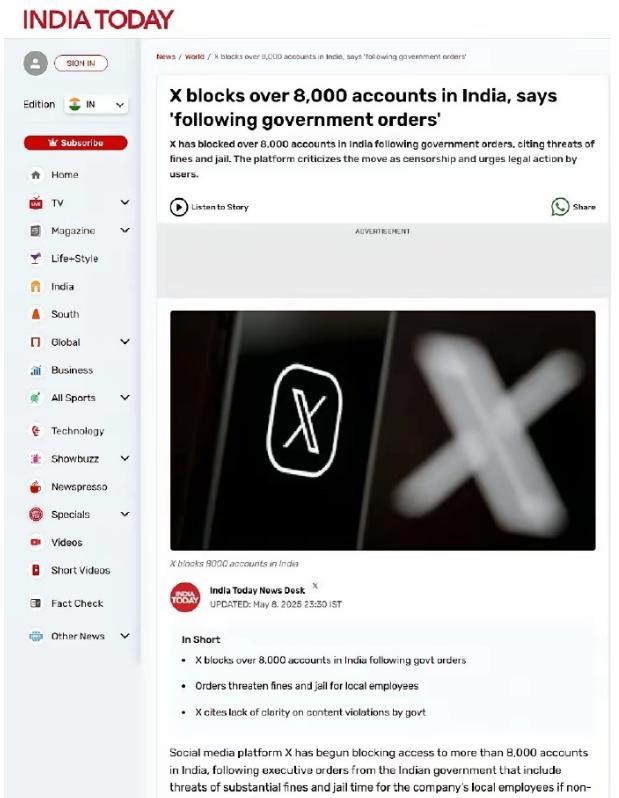Viewport: 619px width, 798px height.
Task: Click the Business chart icon
Action: [36, 370]
